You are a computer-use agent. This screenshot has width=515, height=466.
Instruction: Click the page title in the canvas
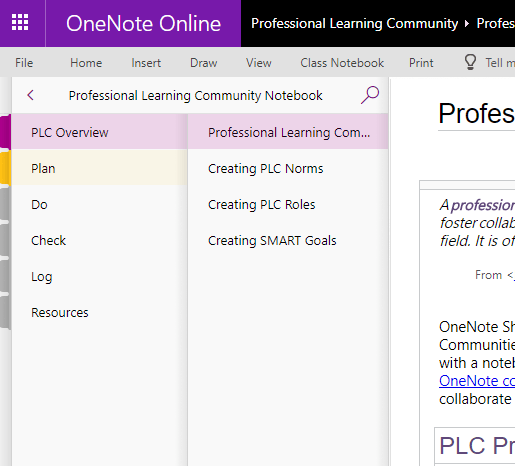point(477,113)
